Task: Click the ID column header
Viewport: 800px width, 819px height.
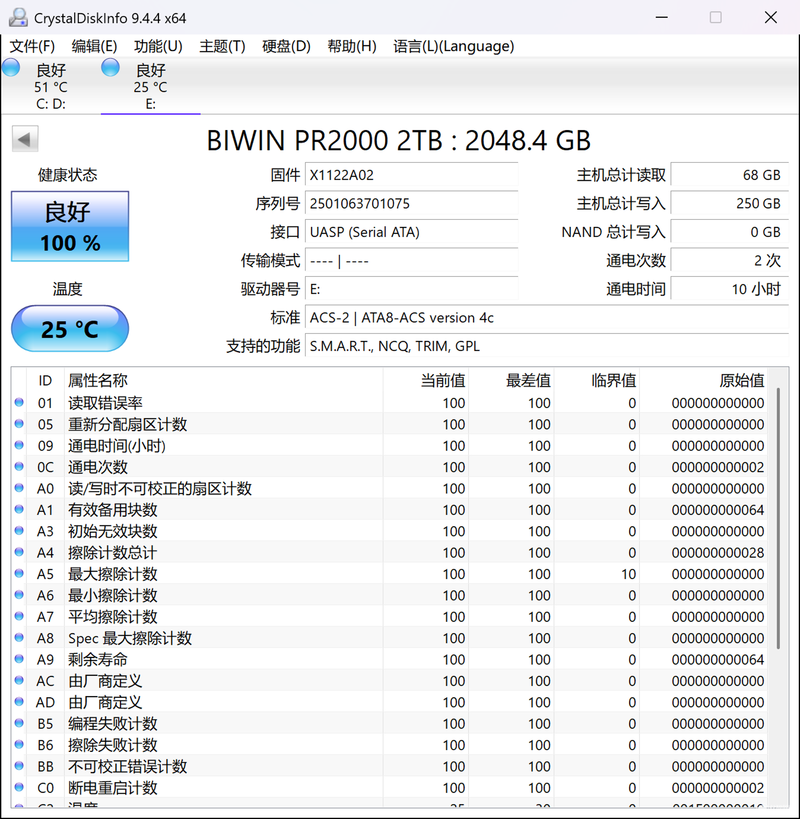Action: [45, 380]
